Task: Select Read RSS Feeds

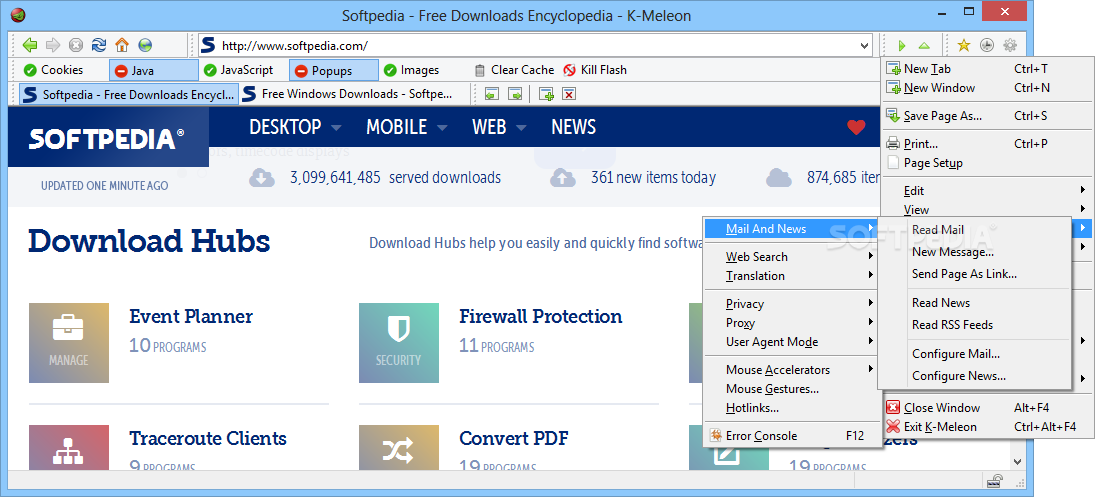Action: (x=974, y=325)
